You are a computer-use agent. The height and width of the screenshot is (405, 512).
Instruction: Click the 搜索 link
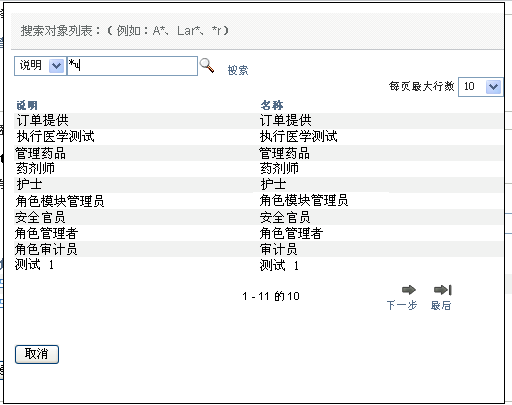238,70
